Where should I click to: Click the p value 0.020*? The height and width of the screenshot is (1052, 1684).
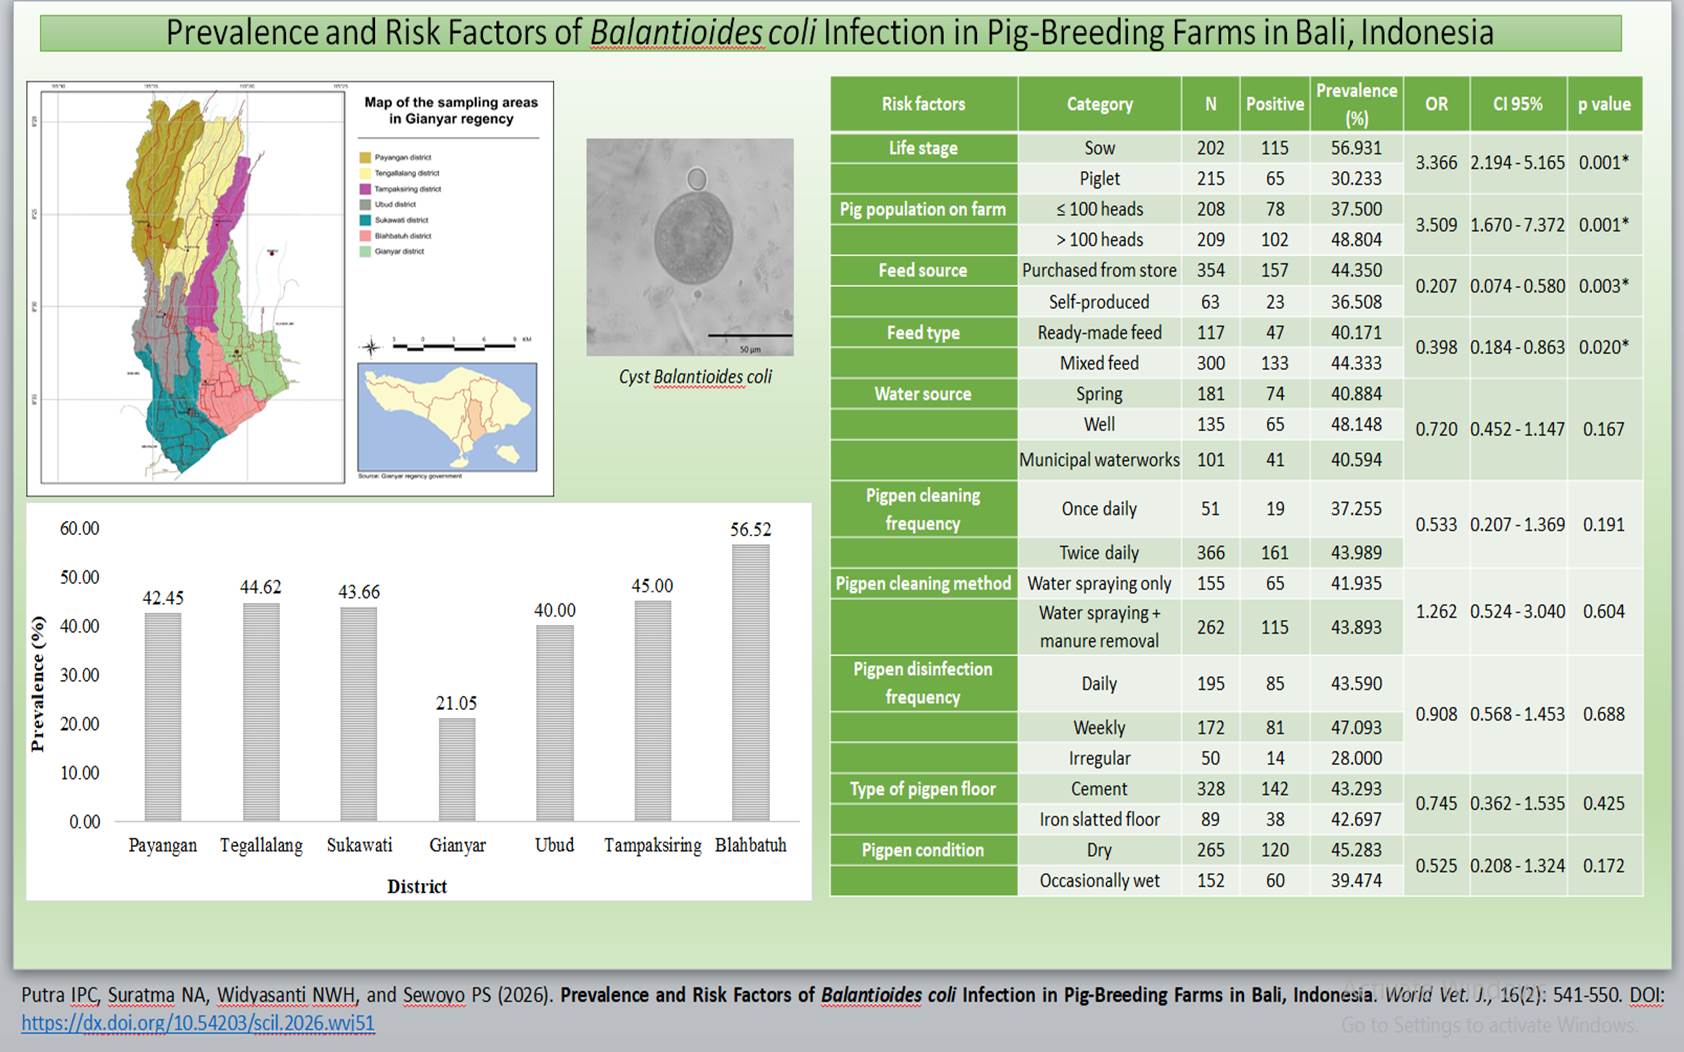[x=1604, y=347]
